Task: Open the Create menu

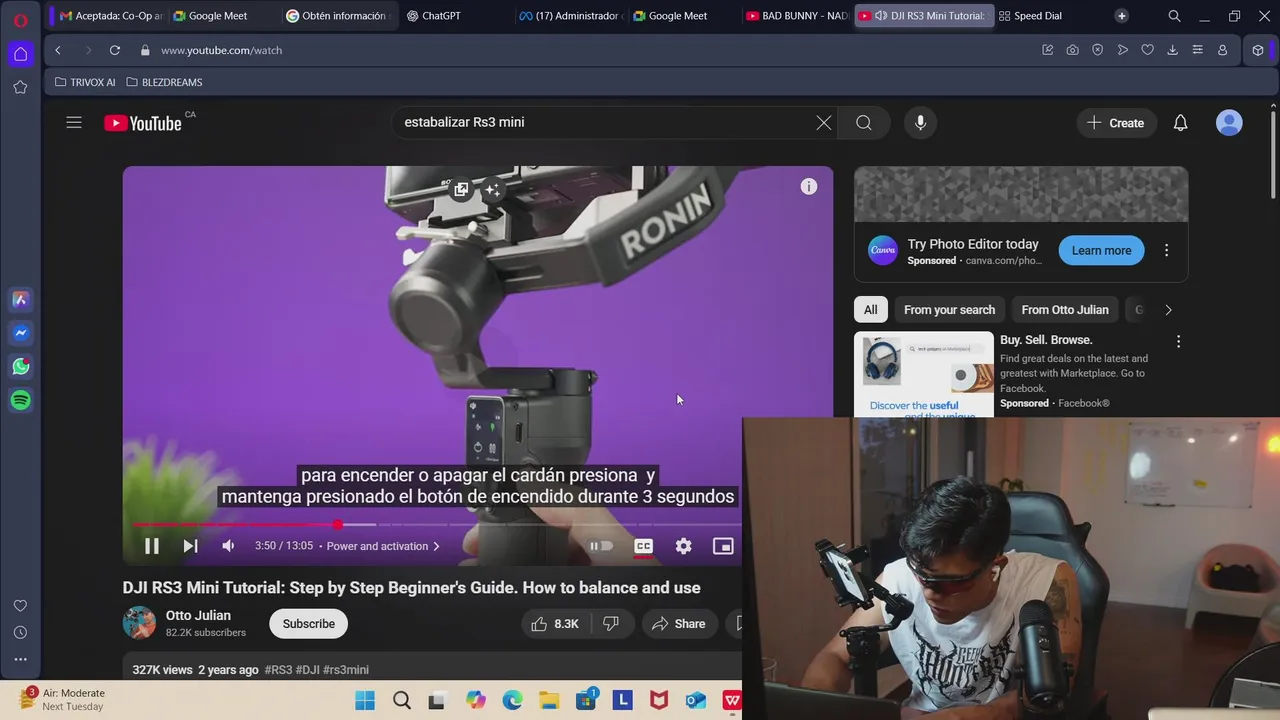Action: coord(1116,123)
